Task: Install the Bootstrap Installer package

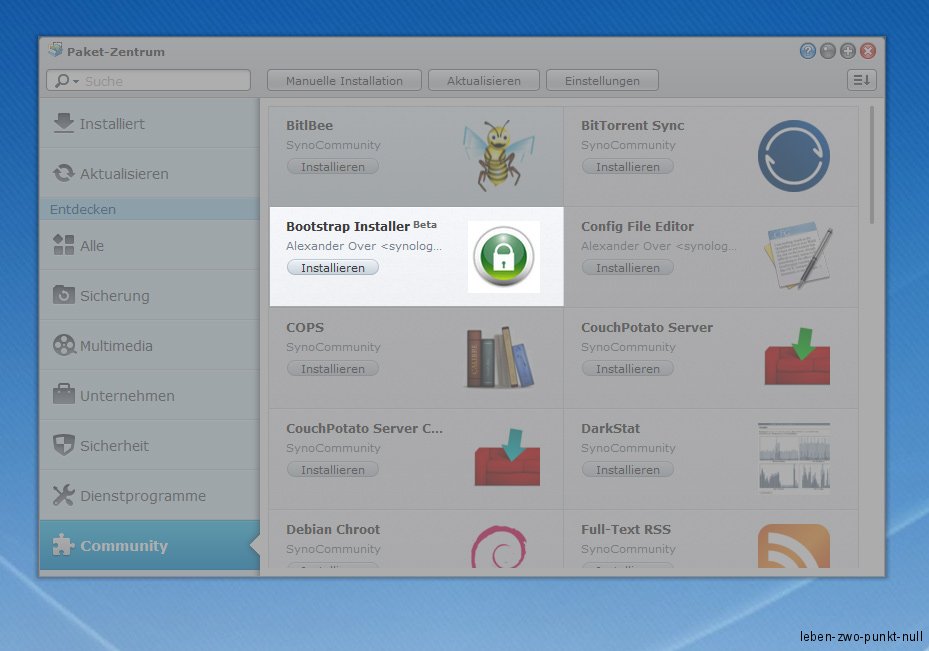Action: coord(332,267)
